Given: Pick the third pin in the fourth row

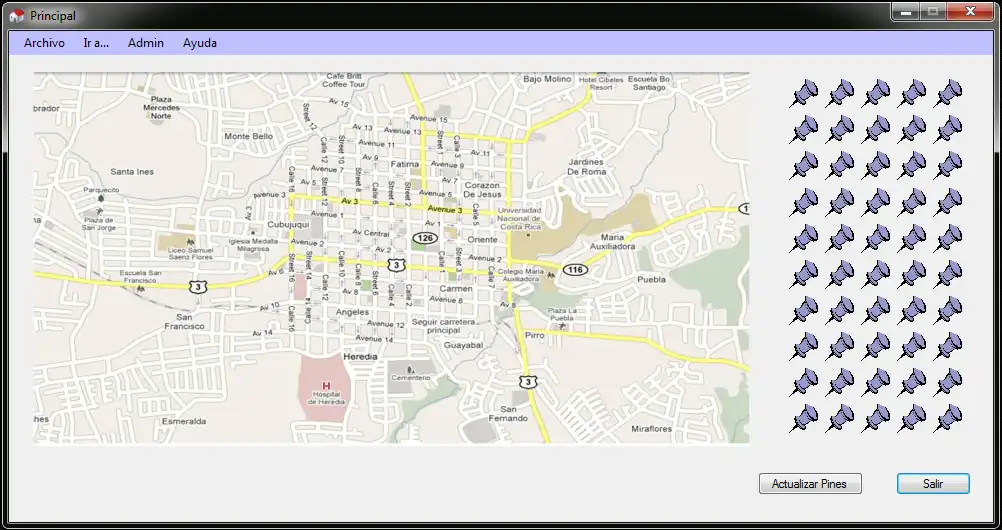Looking at the screenshot, I should click(876, 202).
